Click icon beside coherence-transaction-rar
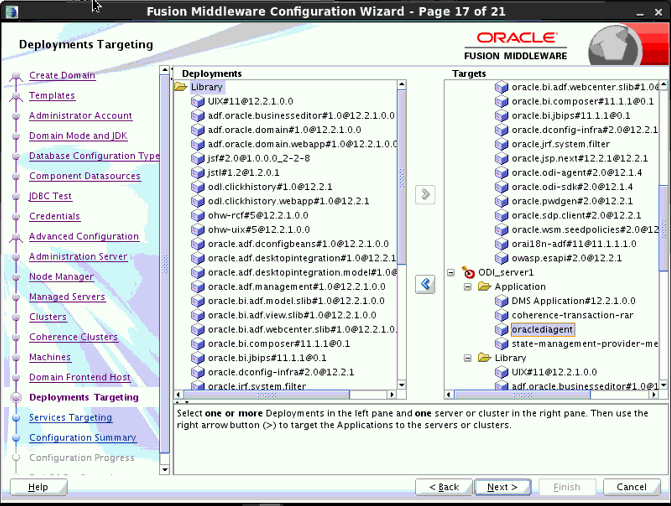The height and width of the screenshot is (506, 671). tap(502, 315)
